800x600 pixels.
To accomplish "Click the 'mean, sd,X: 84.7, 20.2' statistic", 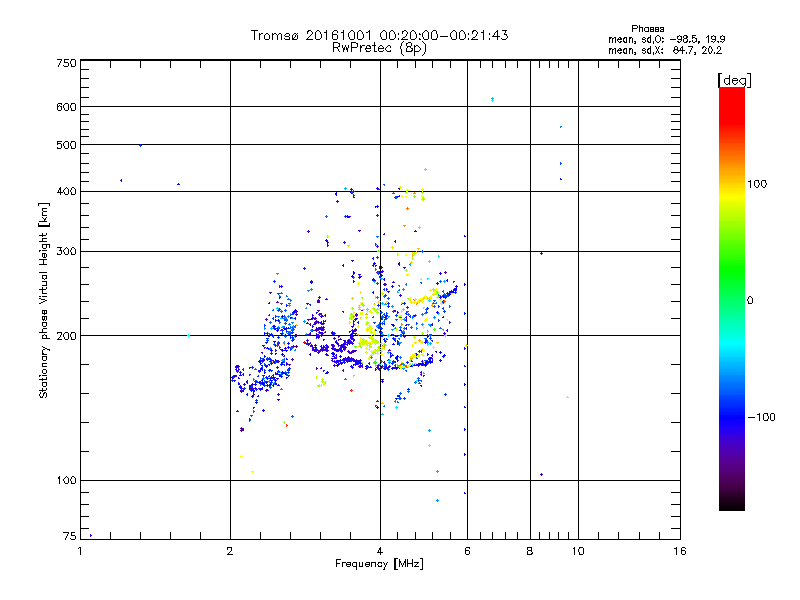I will 665,50.
